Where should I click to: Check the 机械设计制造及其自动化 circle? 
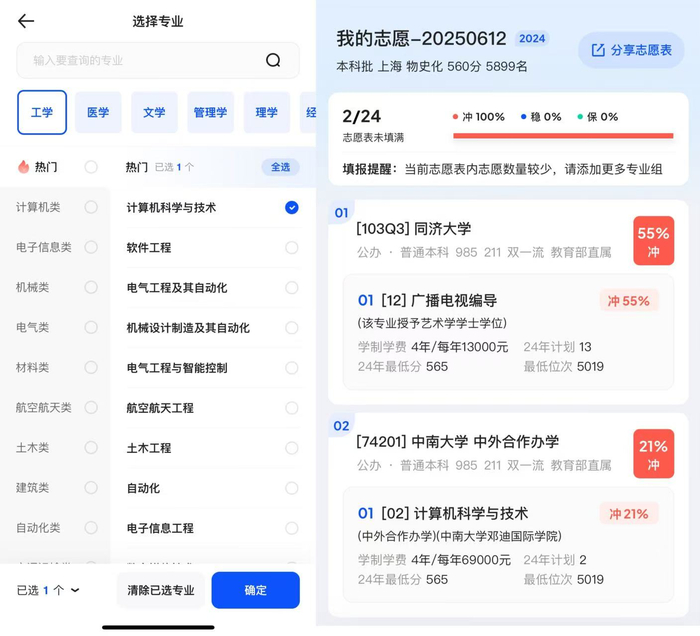(292, 328)
